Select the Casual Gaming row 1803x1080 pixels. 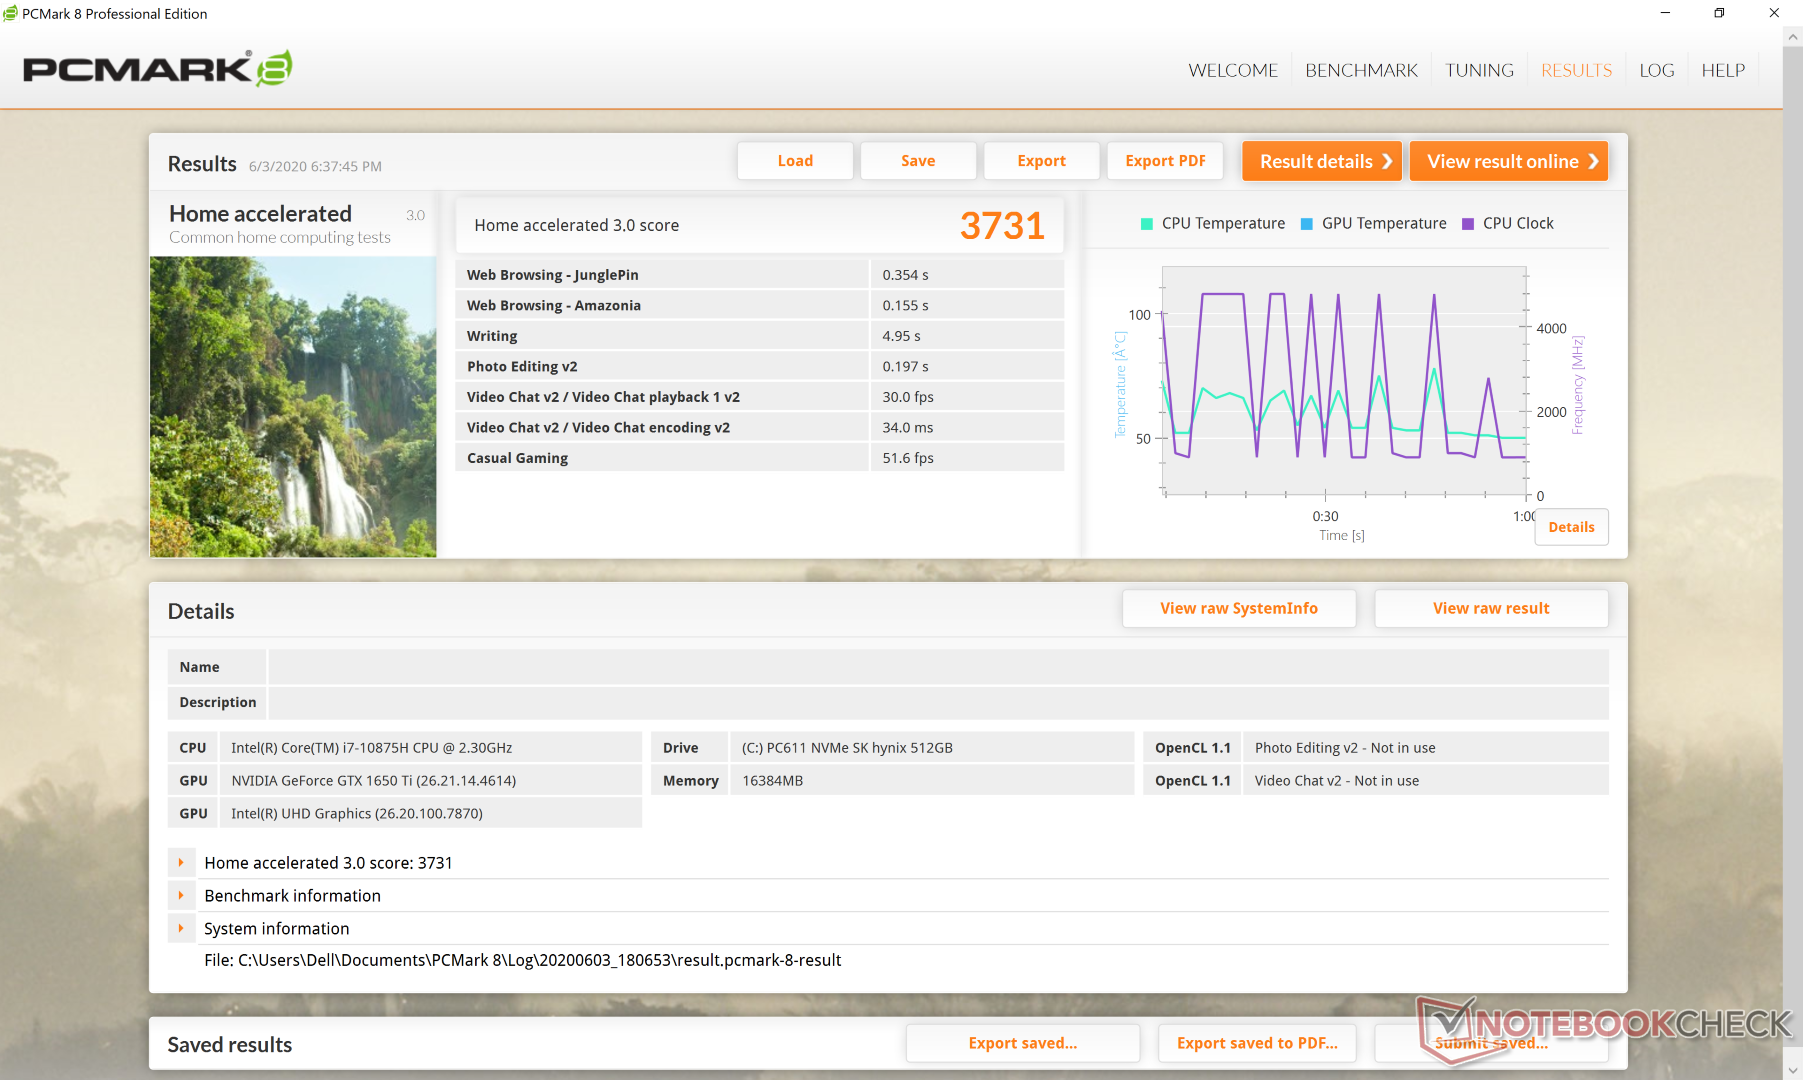coord(759,458)
